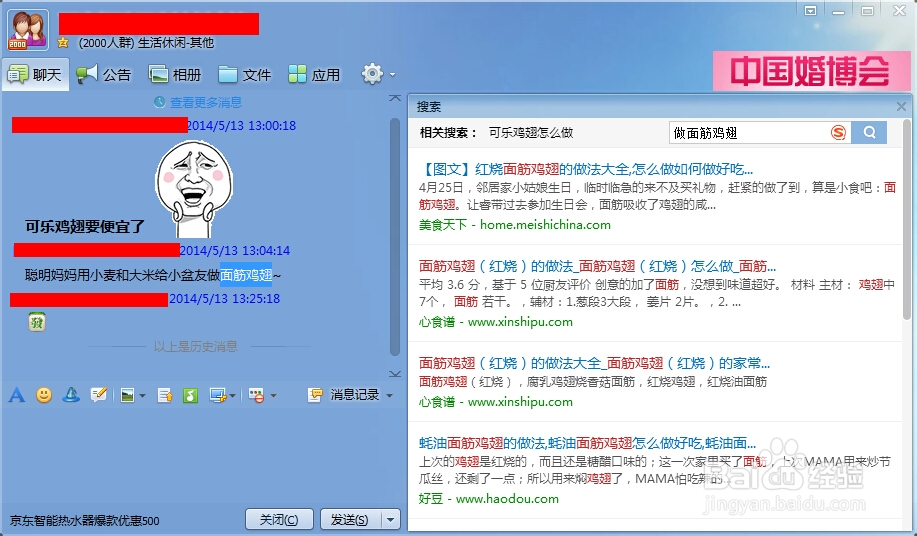The height and width of the screenshot is (536, 917).
Task: Minimize the chat window
Action: [x=839, y=11]
